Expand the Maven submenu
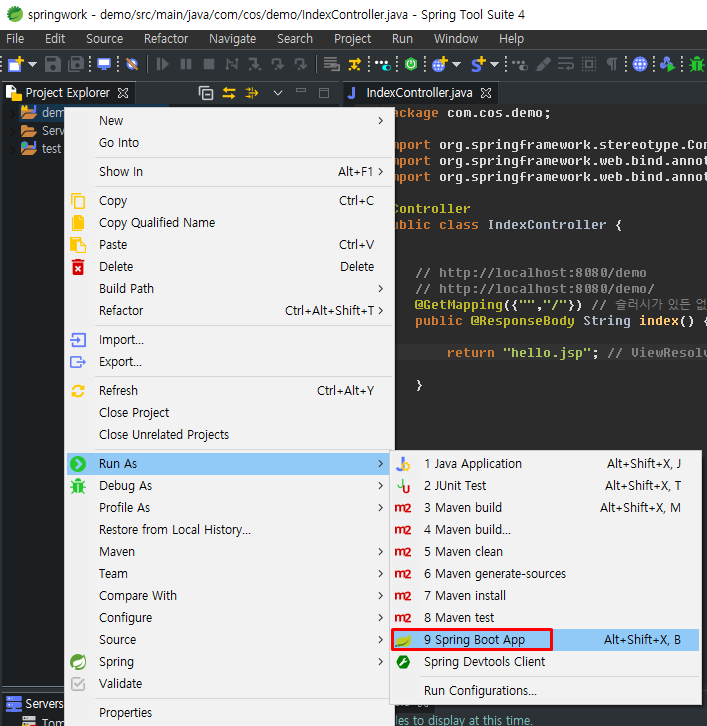The width and height of the screenshot is (707, 726). tap(230, 552)
